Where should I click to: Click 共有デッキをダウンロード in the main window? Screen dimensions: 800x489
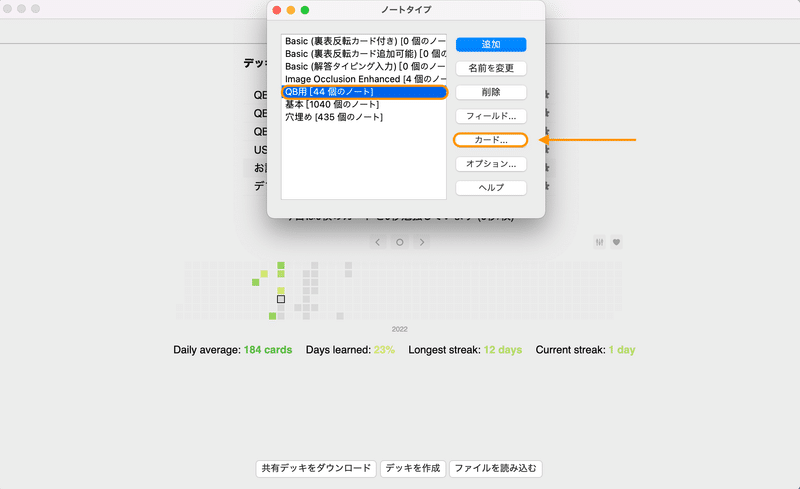click(316, 469)
